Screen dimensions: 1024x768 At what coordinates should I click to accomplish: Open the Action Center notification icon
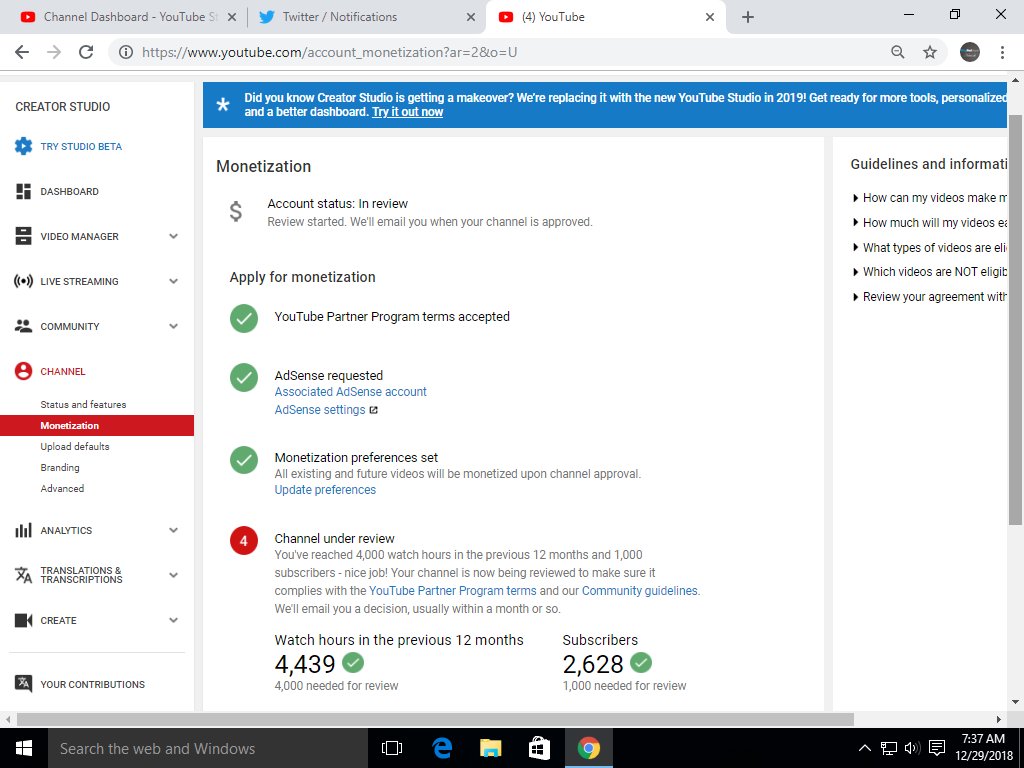[937, 748]
